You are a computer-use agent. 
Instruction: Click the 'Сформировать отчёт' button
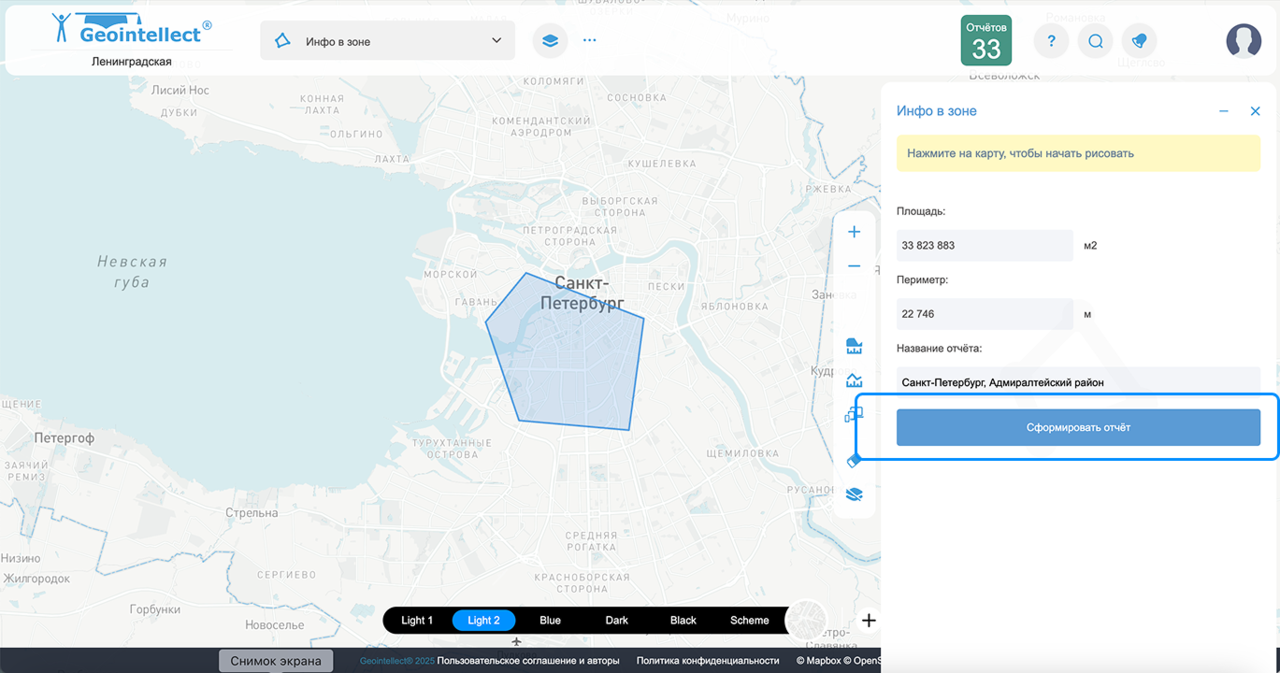1078,427
